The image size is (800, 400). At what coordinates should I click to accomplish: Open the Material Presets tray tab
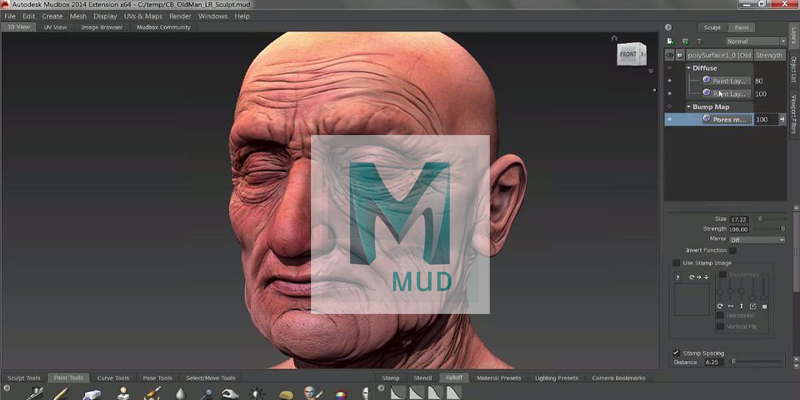pyautogui.click(x=498, y=378)
